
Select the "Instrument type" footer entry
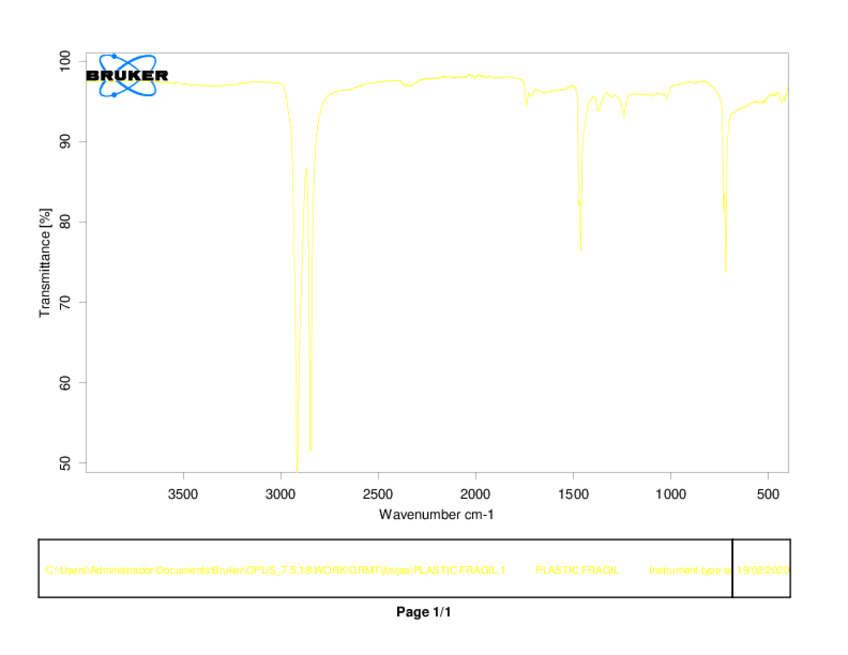pos(690,570)
